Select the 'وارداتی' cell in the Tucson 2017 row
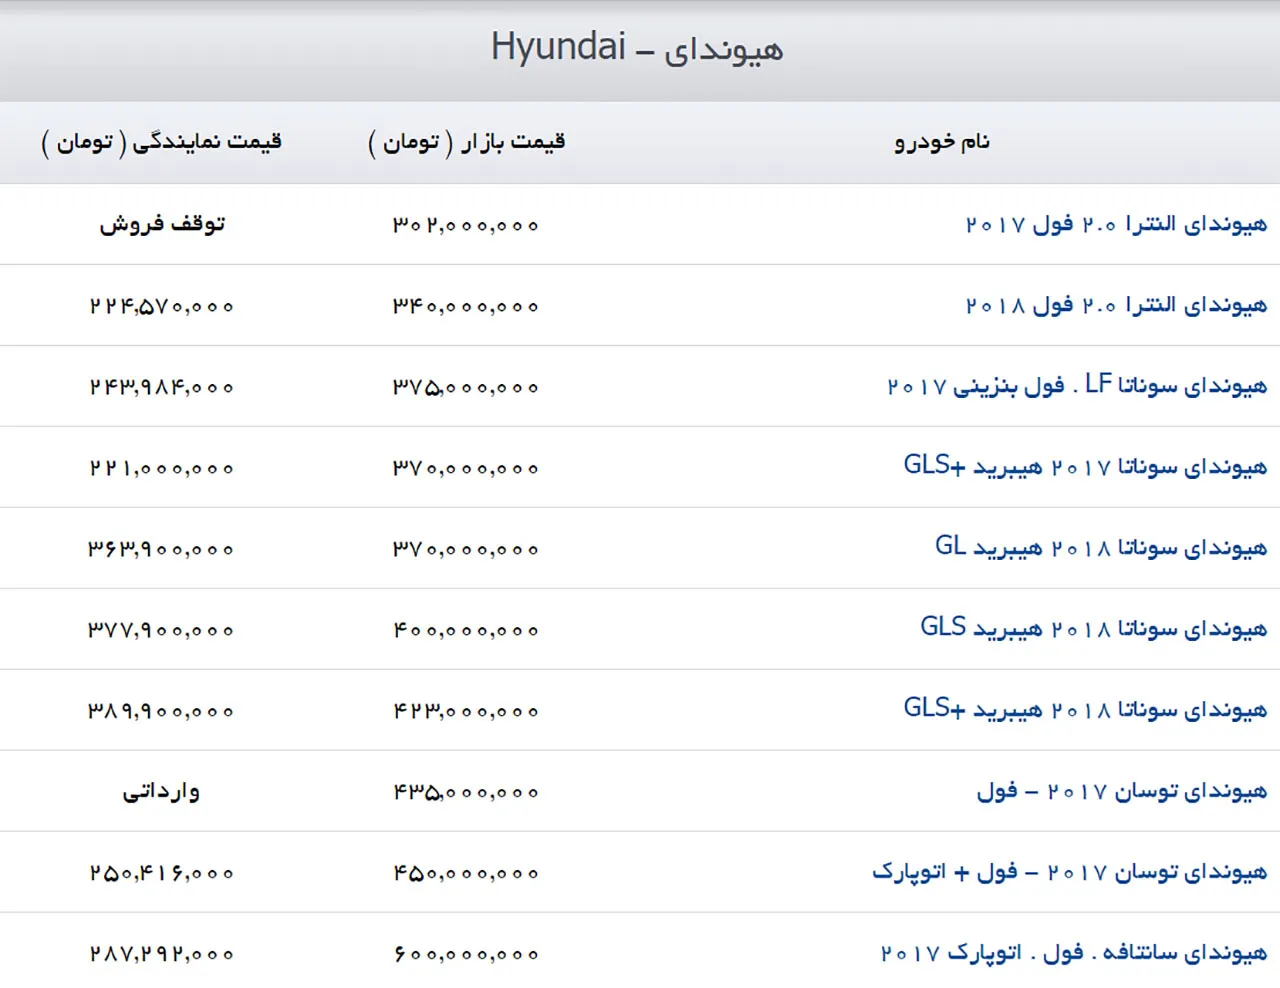 click(161, 791)
